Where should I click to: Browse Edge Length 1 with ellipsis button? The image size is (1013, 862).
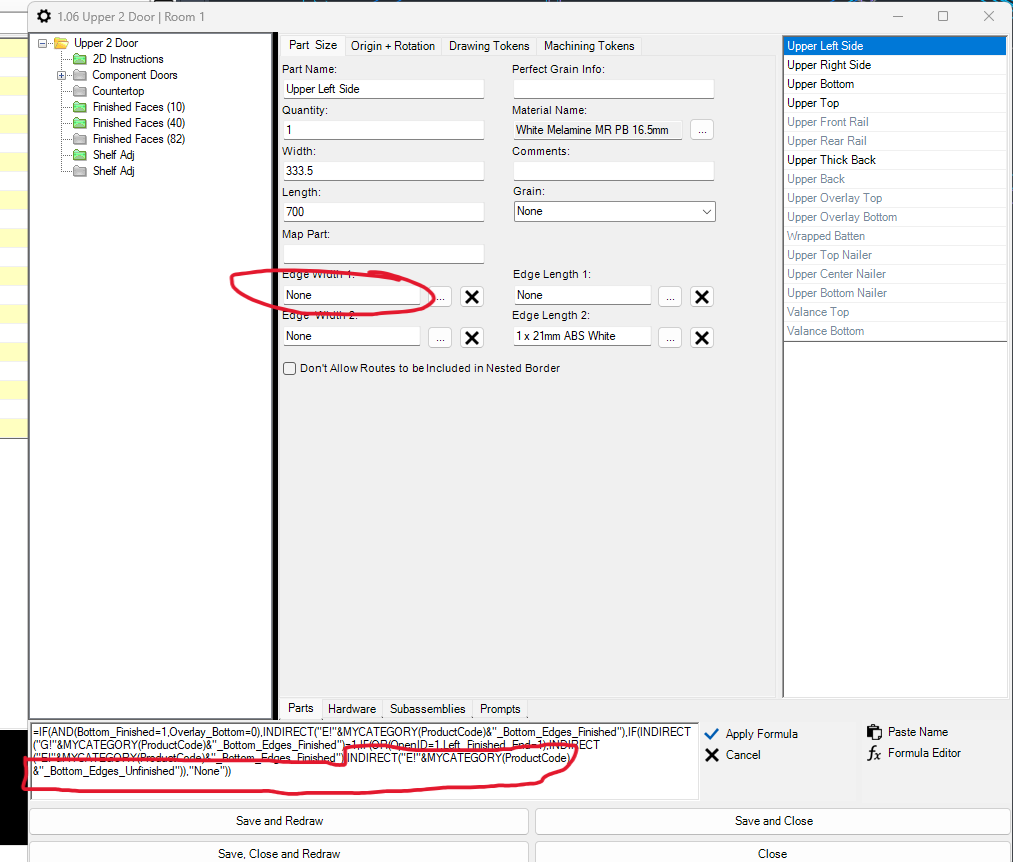[x=670, y=297]
